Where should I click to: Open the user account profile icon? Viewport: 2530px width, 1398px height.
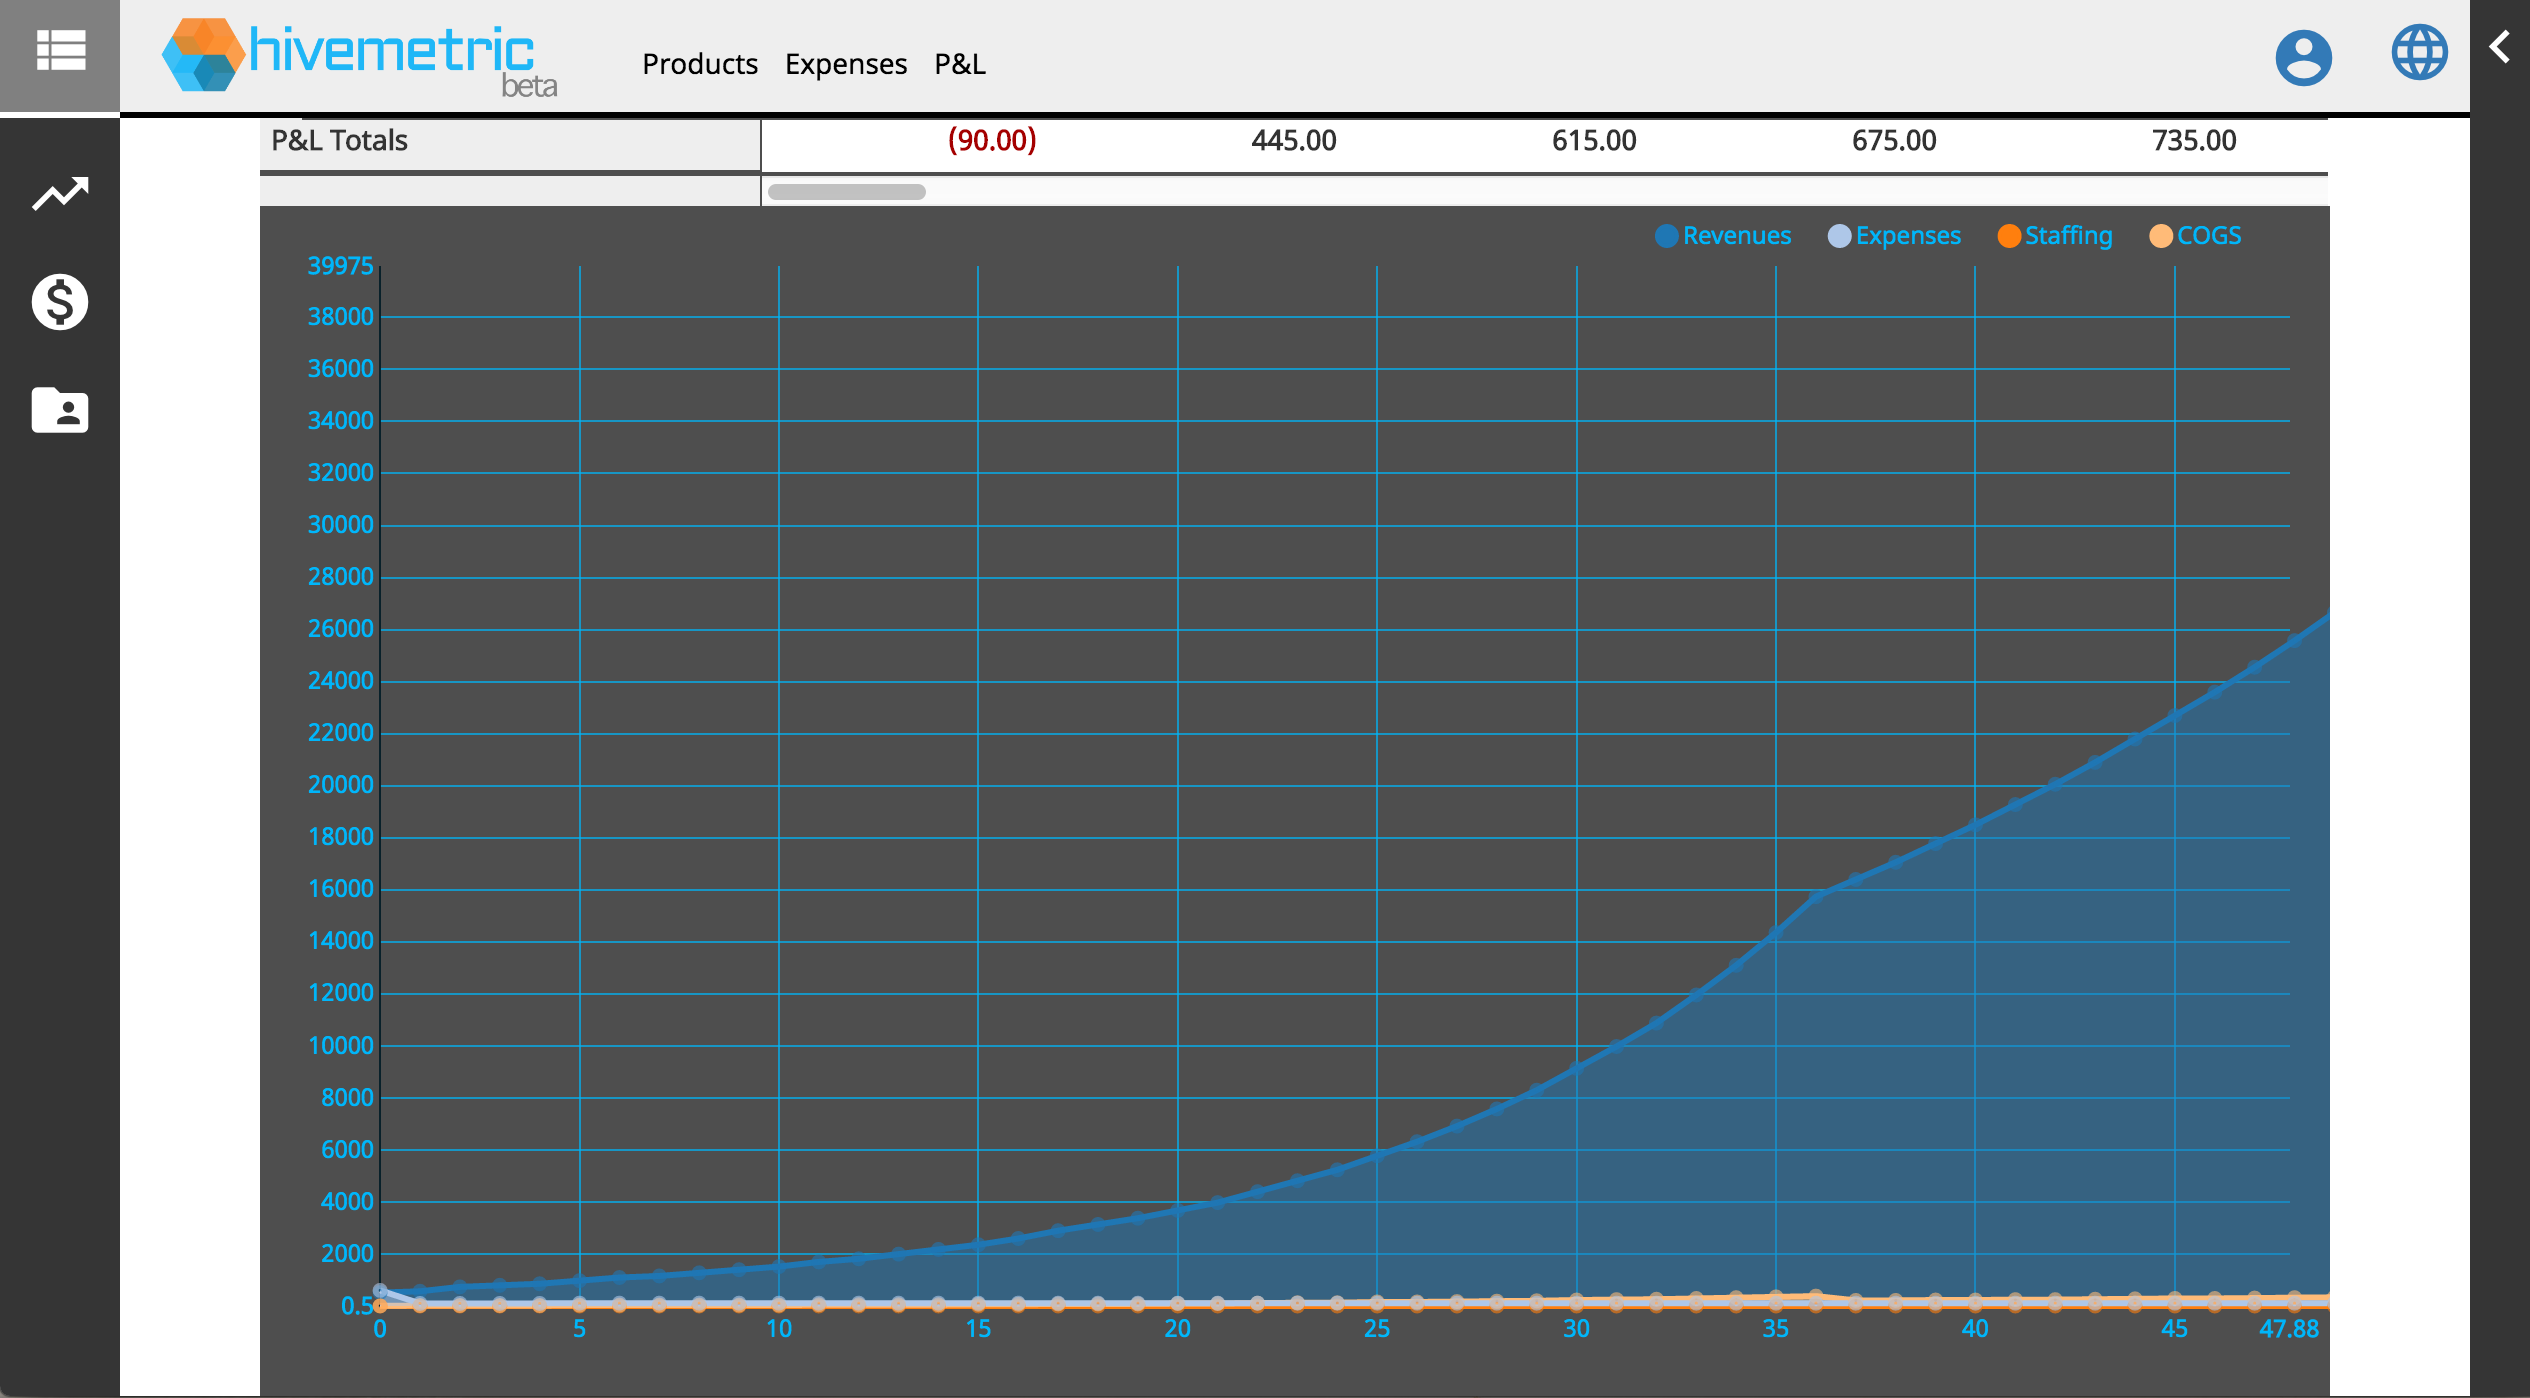click(x=2303, y=57)
